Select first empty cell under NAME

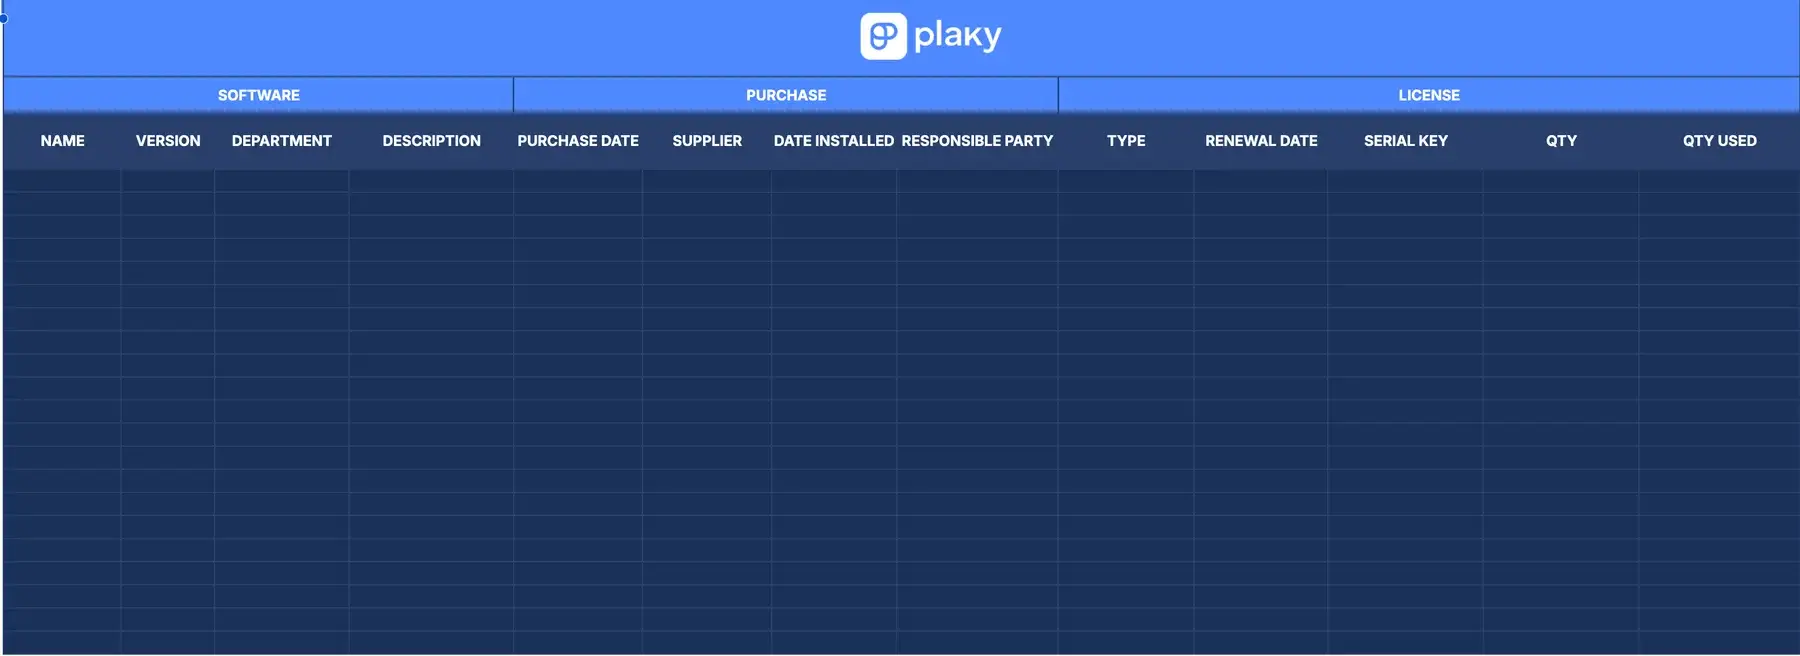[x=62, y=181]
